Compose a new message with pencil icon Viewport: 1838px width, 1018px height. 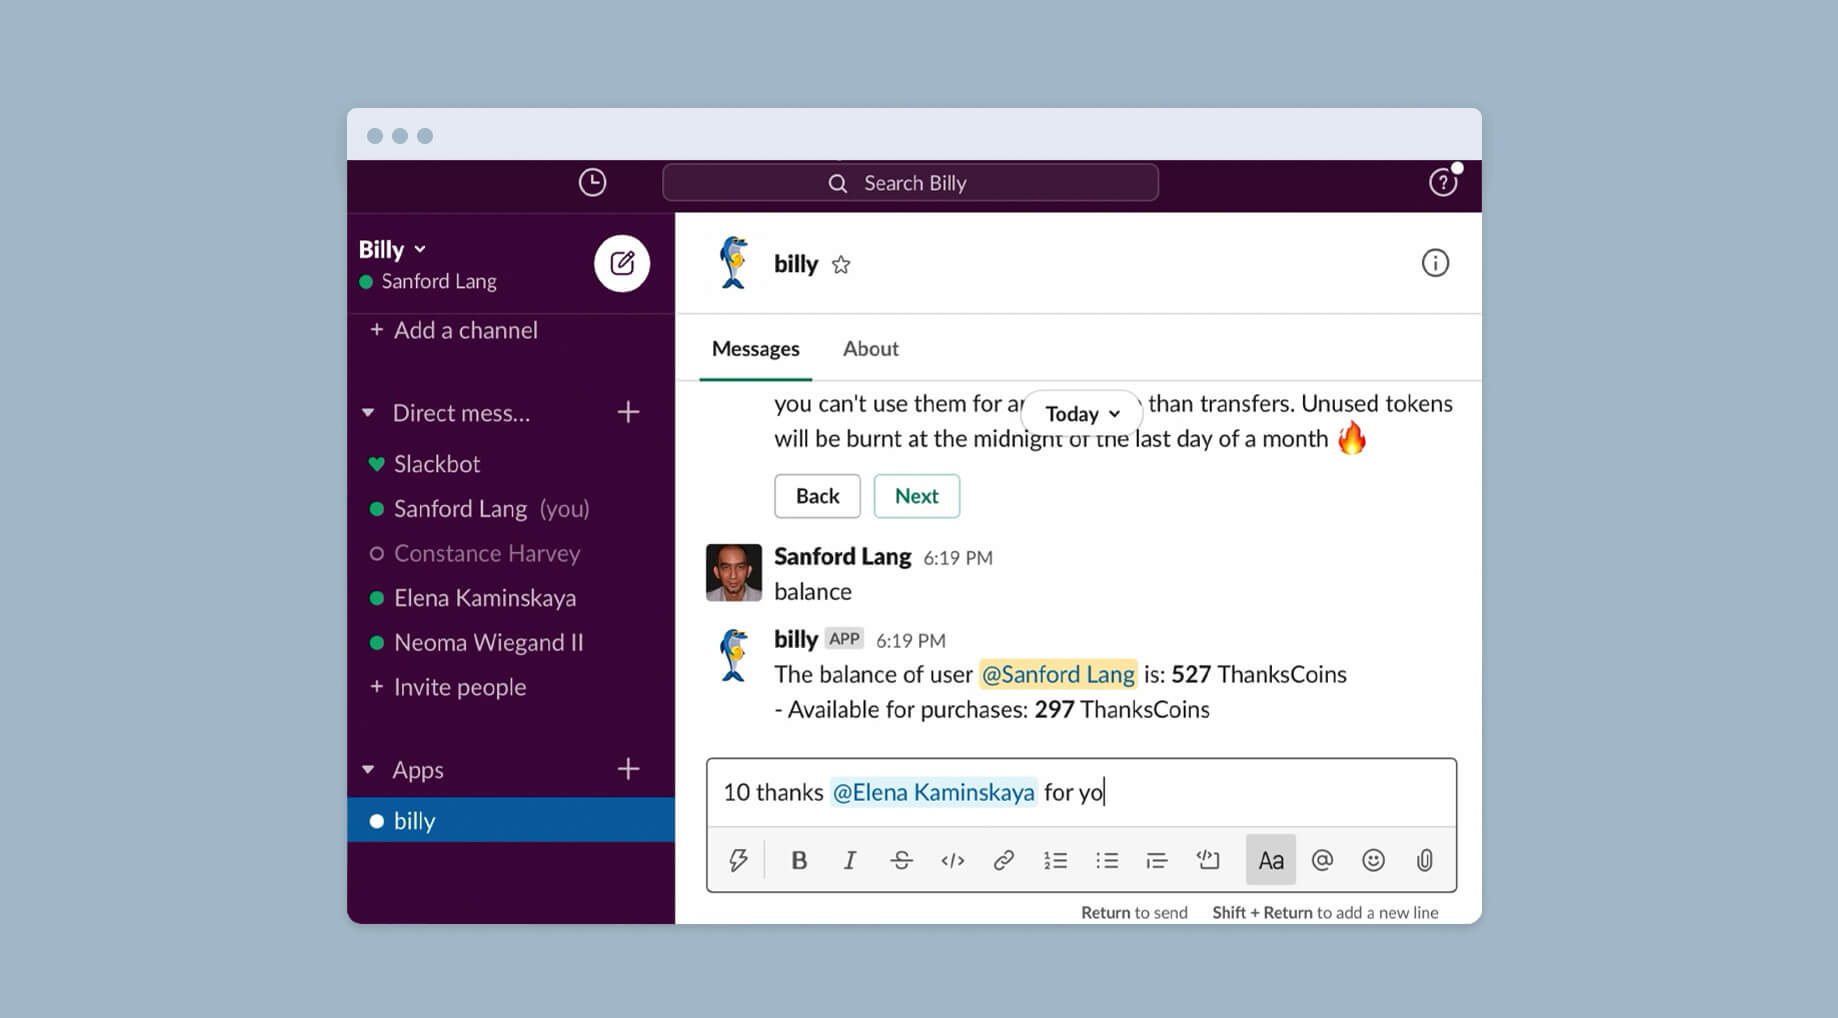tap(622, 264)
